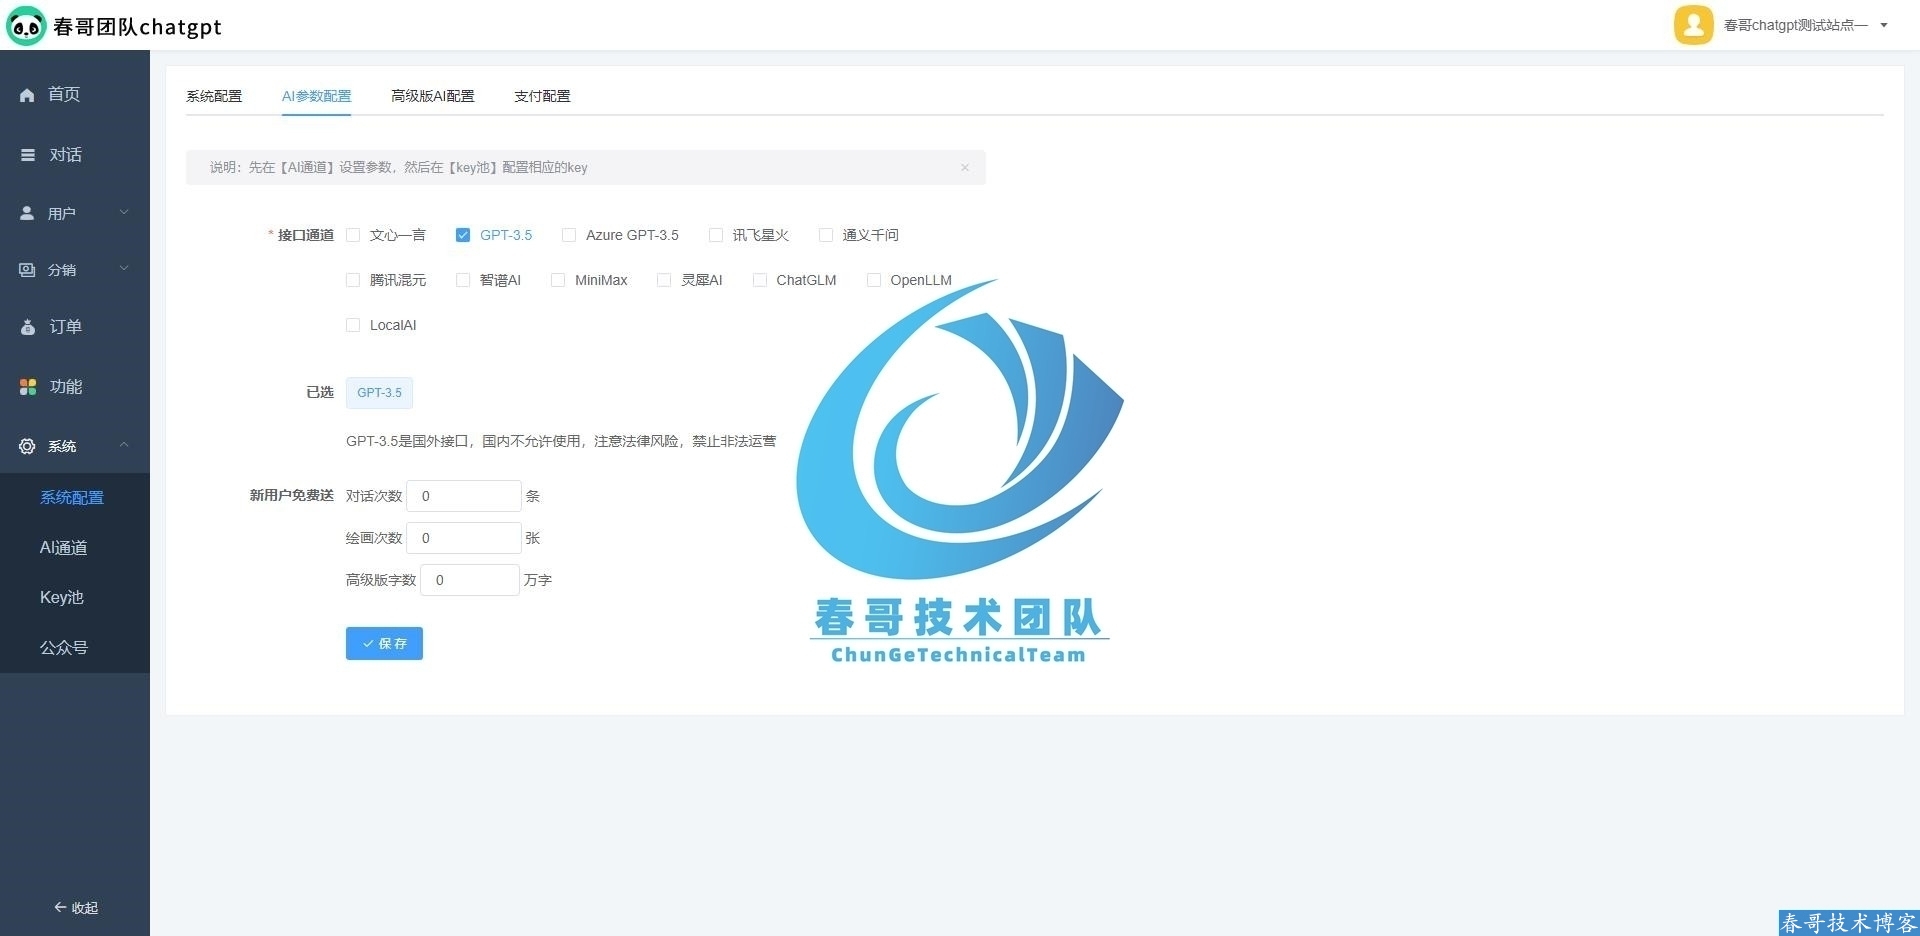Collapse sidebar using 收起 link

(x=76, y=908)
